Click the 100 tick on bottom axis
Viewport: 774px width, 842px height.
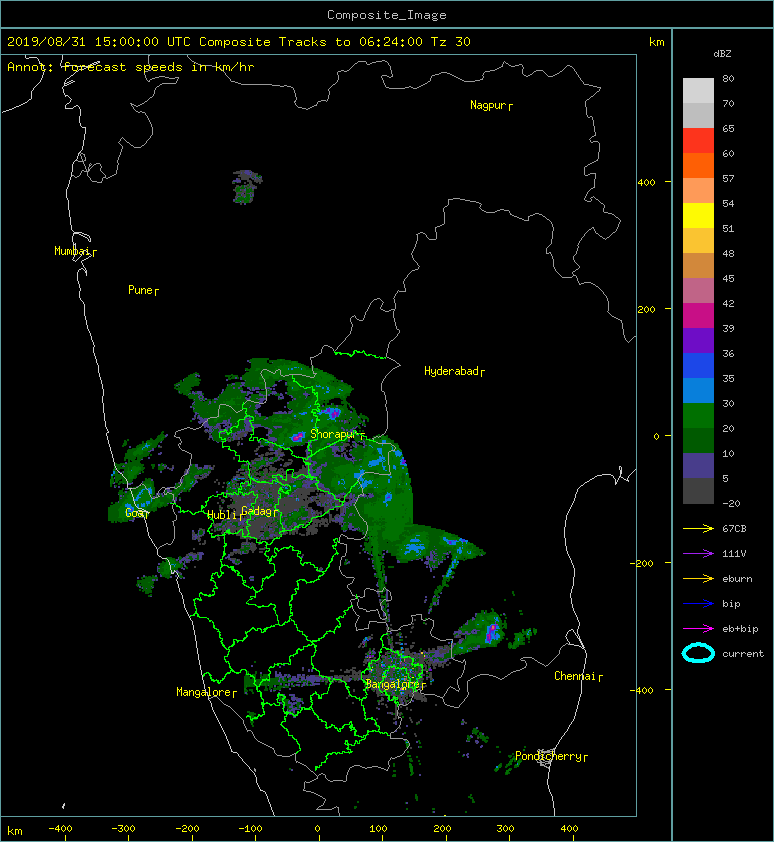(378, 829)
